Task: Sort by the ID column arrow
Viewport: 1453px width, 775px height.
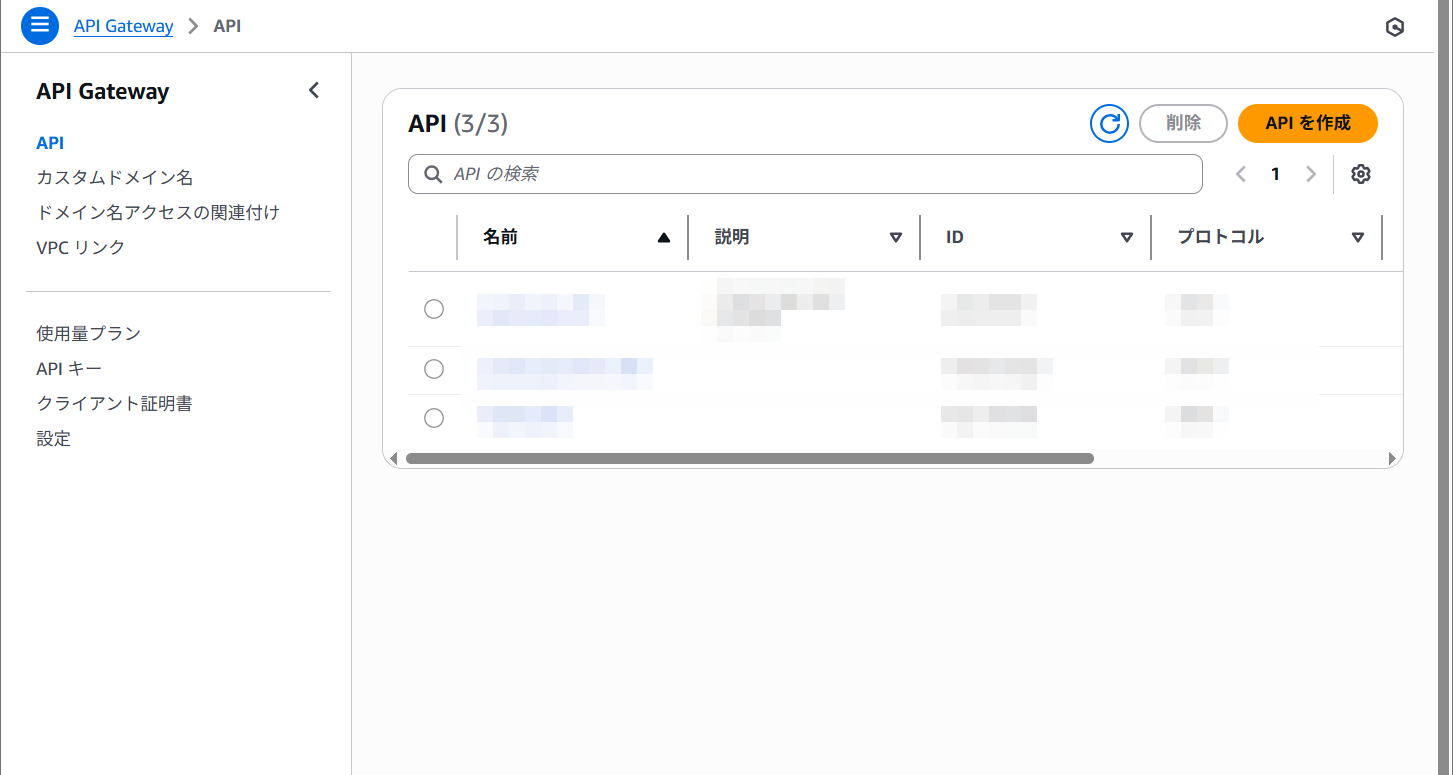Action: point(1127,238)
